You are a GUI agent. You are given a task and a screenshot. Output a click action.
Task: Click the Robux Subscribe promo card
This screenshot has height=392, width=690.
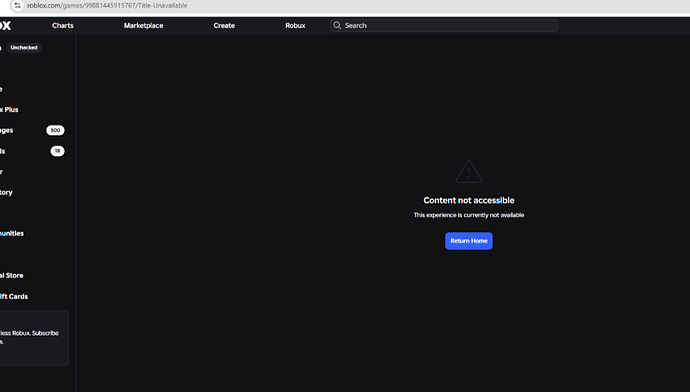(34, 338)
